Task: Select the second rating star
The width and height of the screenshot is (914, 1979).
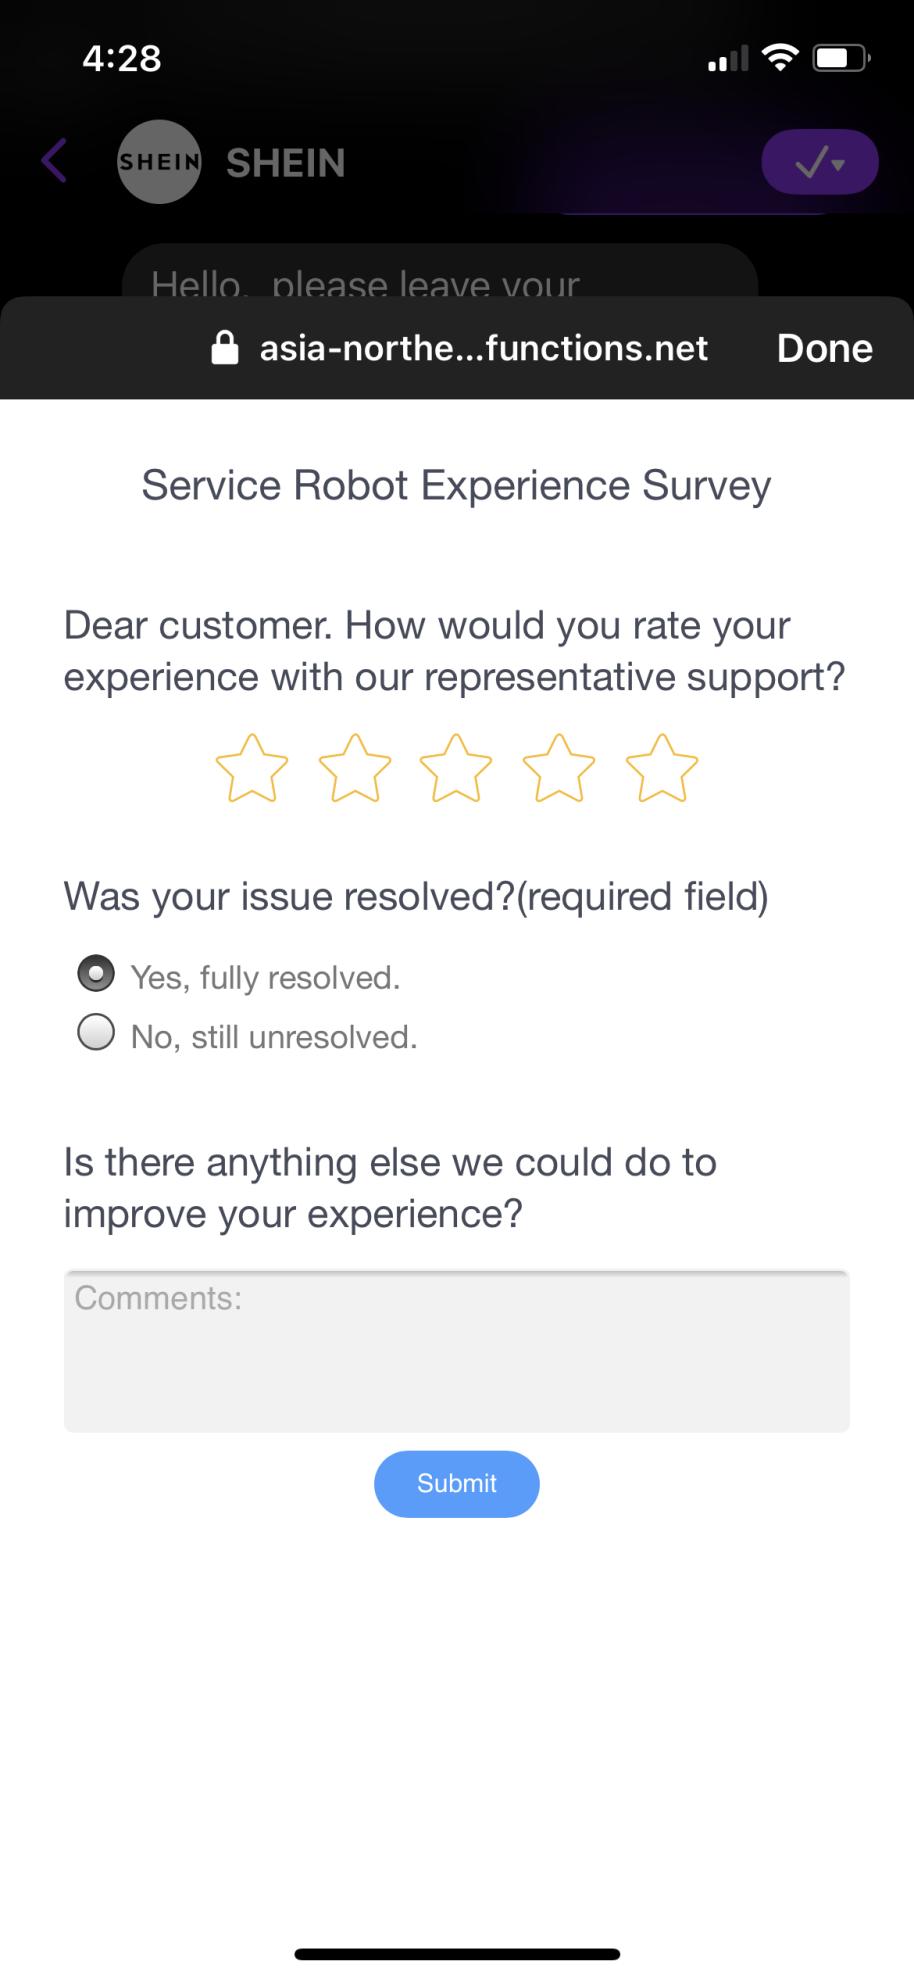Action: pos(355,769)
